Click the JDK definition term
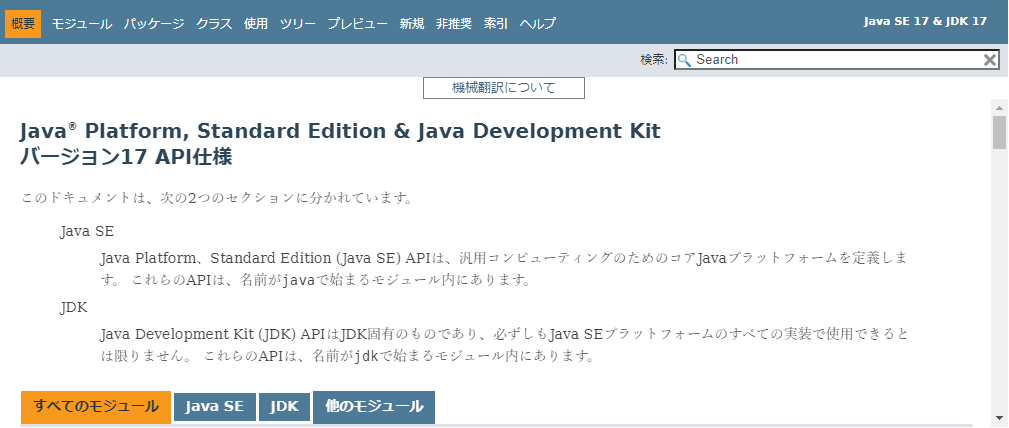 (x=73, y=308)
